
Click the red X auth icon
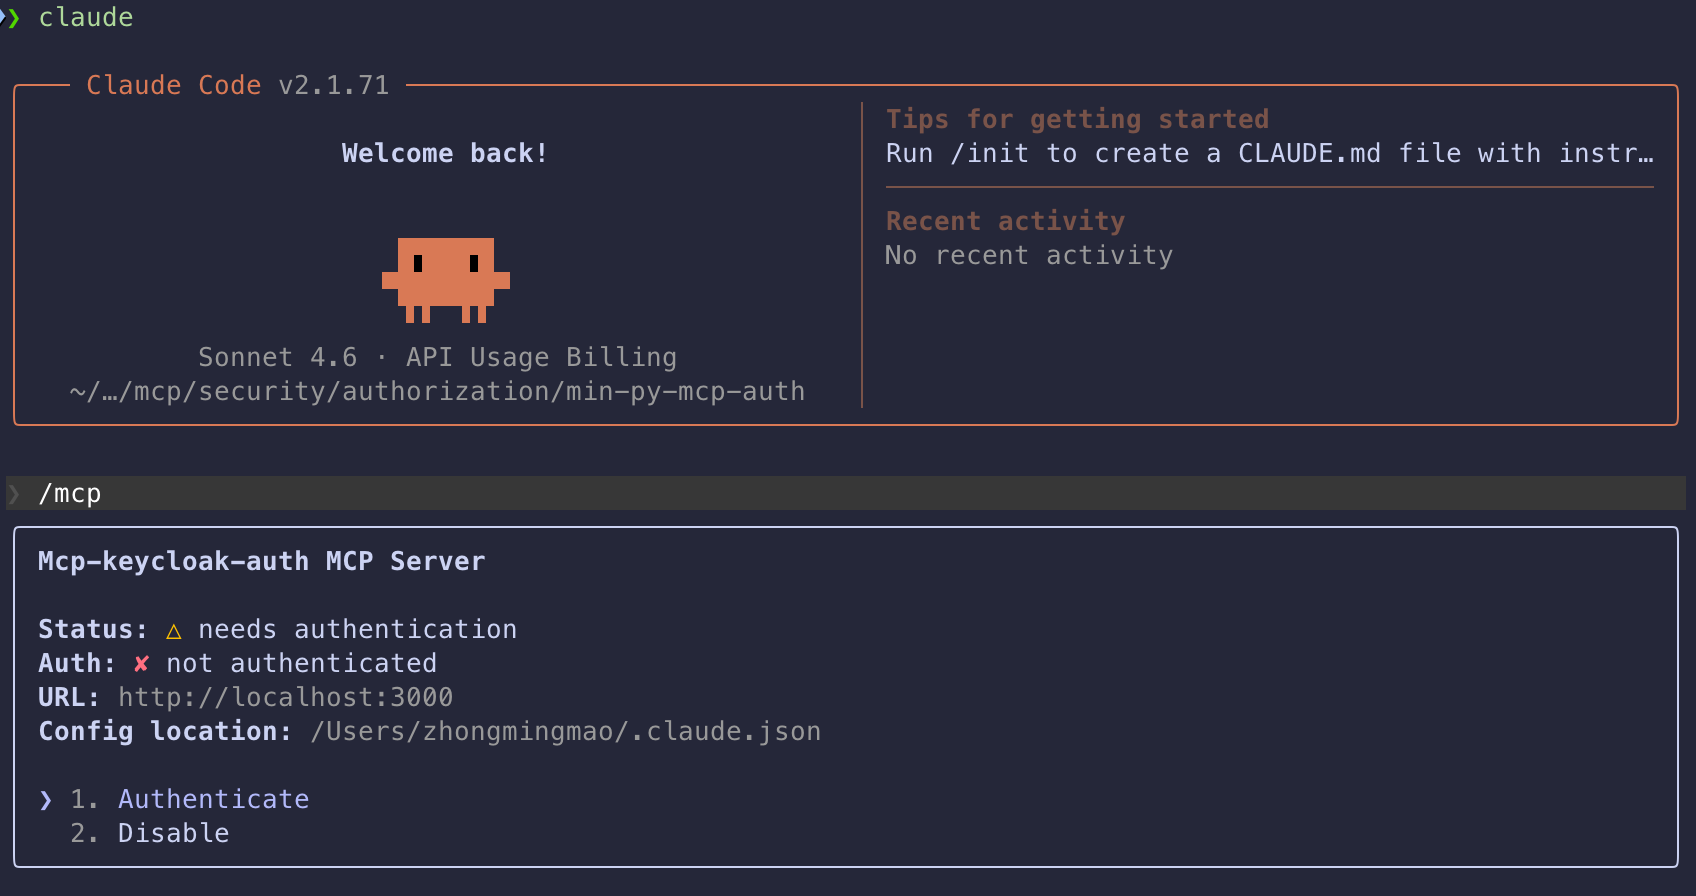[141, 664]
